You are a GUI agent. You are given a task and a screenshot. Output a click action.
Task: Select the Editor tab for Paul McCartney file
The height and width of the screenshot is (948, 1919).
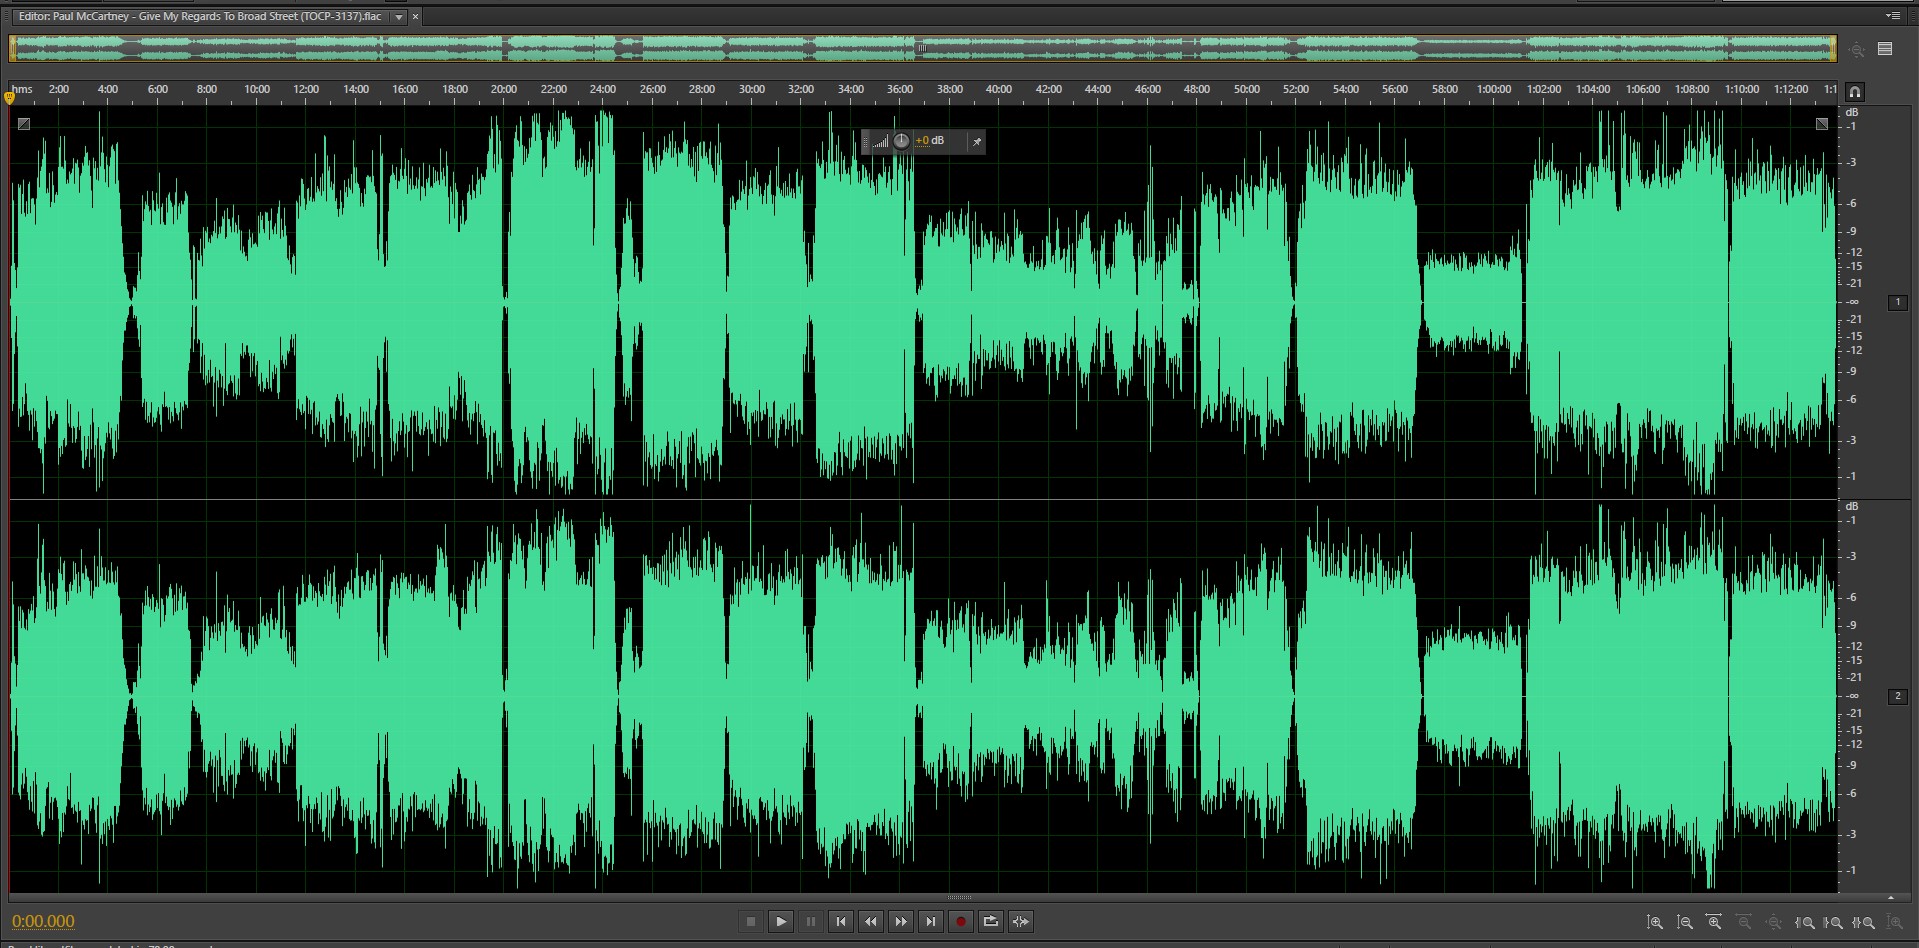[x=200, y=17]
